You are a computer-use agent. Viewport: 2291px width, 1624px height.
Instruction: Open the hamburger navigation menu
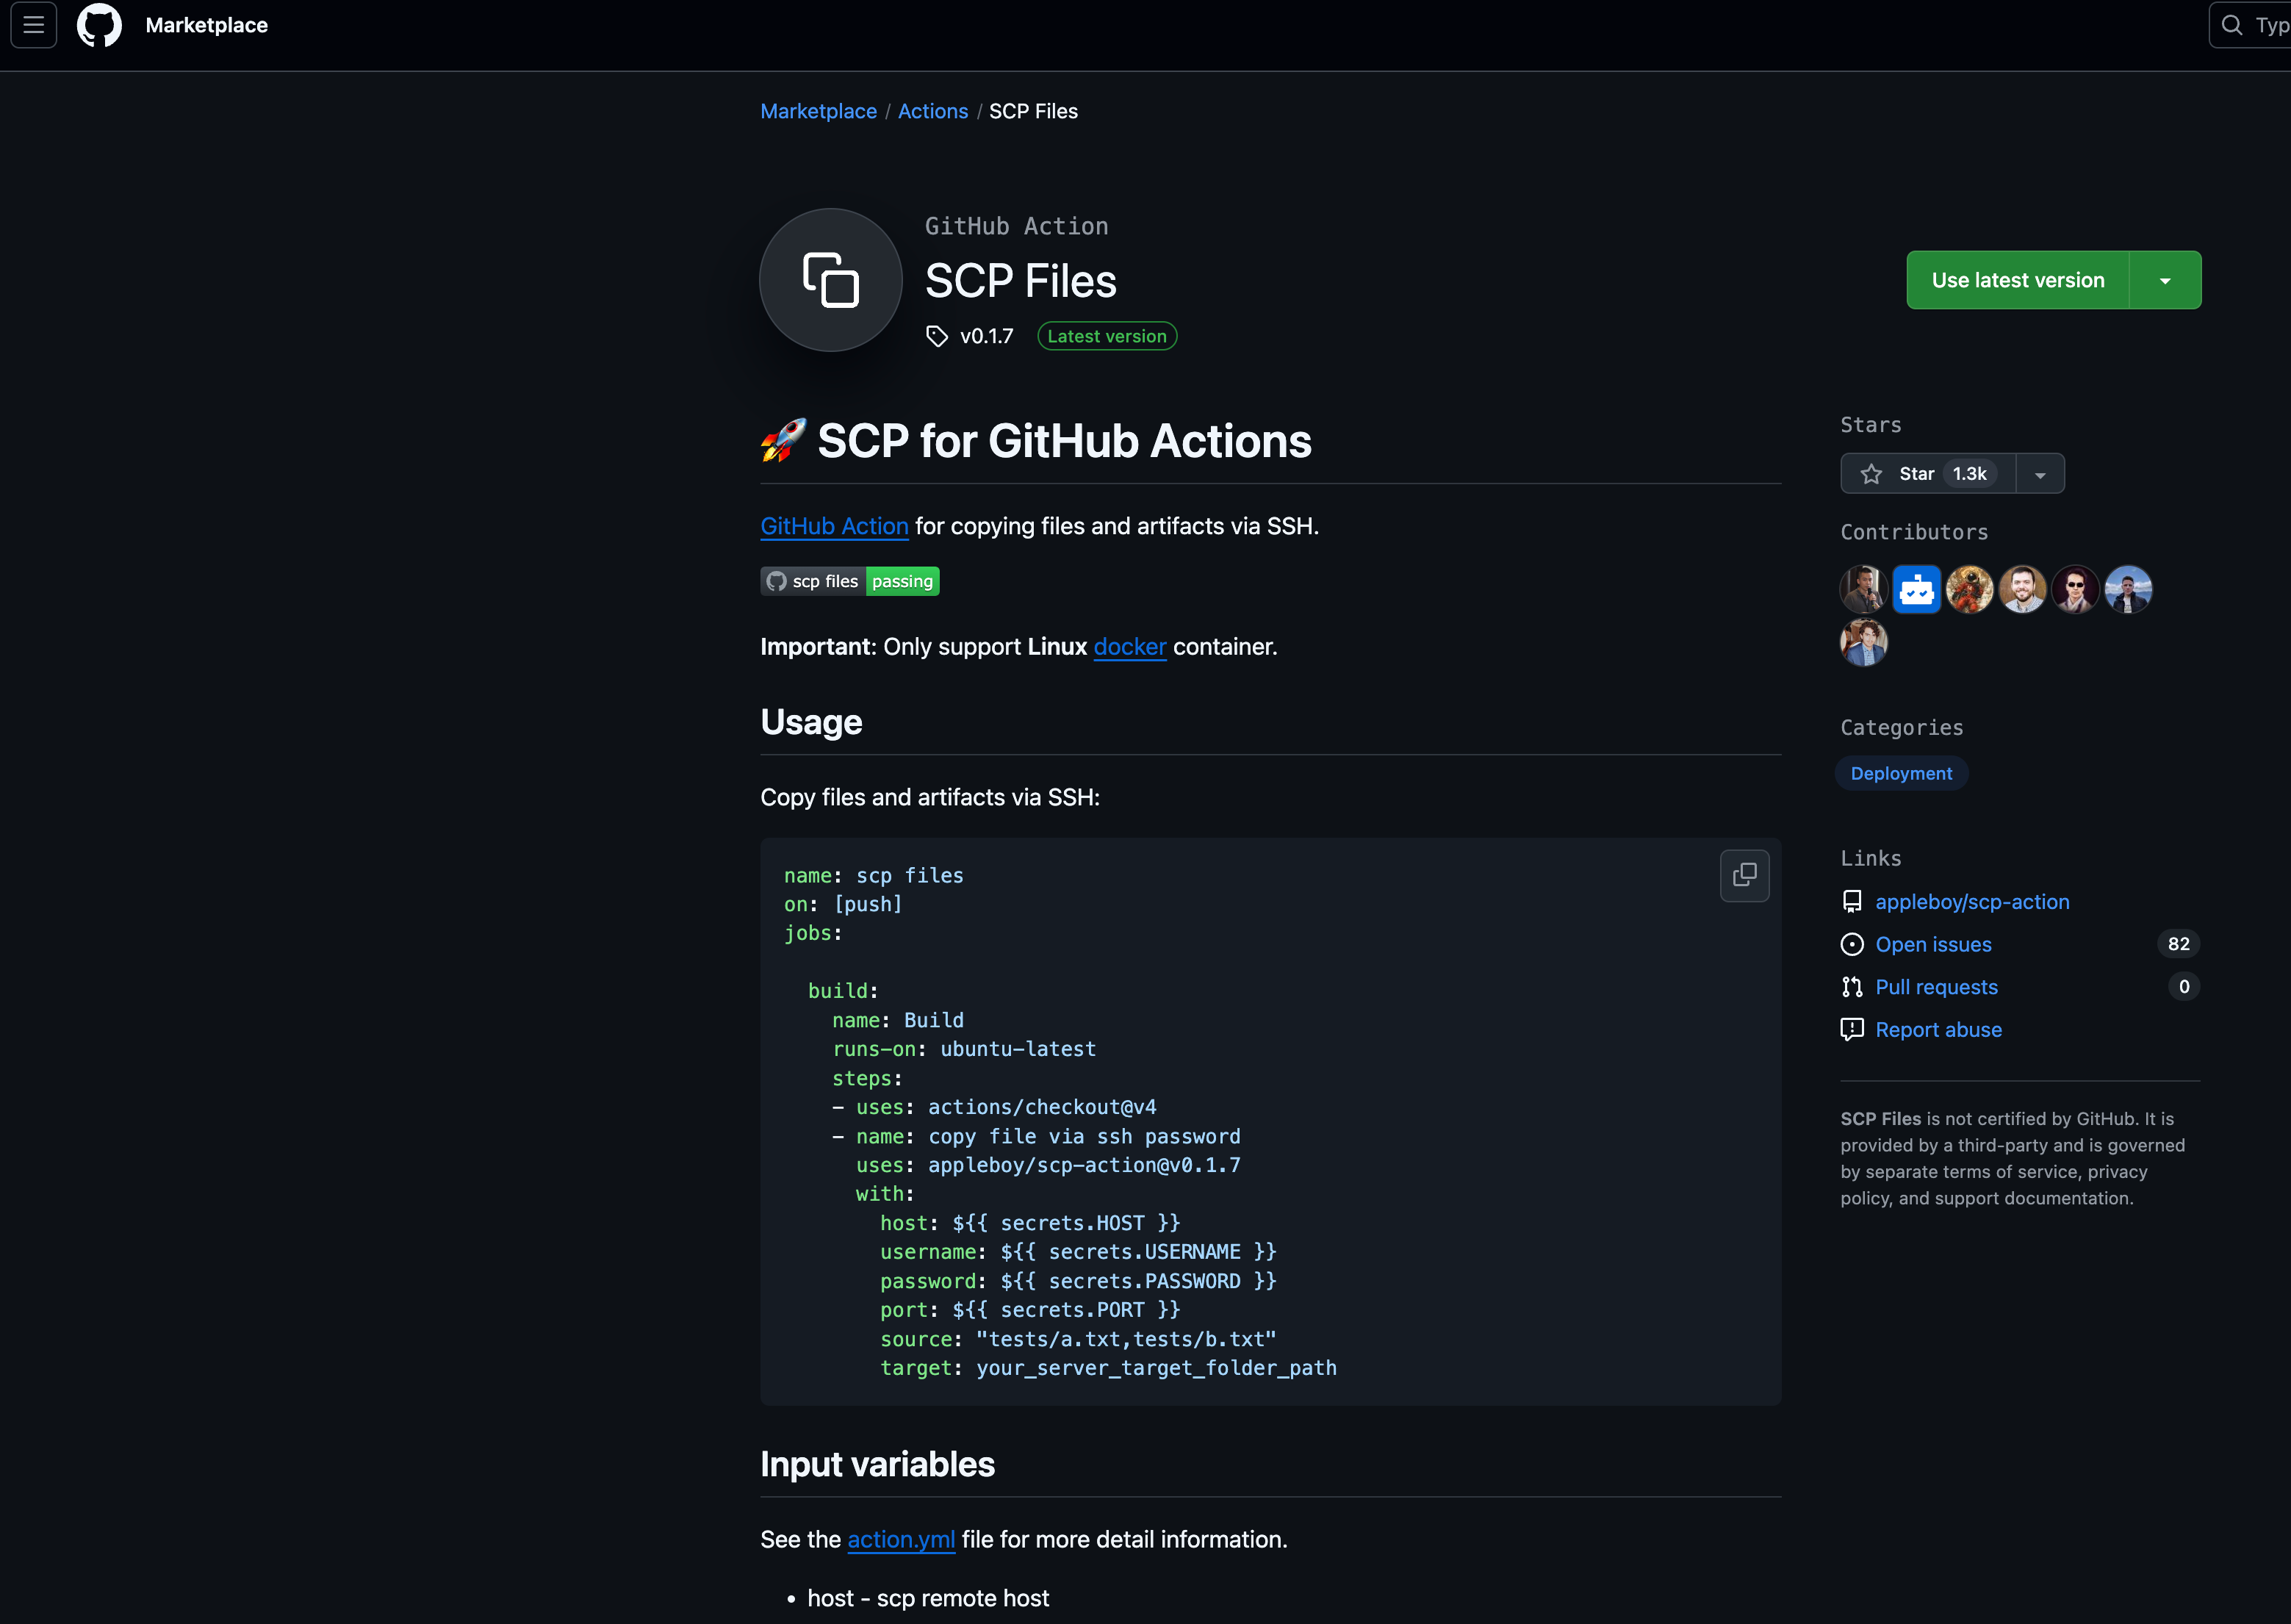(x=33, y=25)
